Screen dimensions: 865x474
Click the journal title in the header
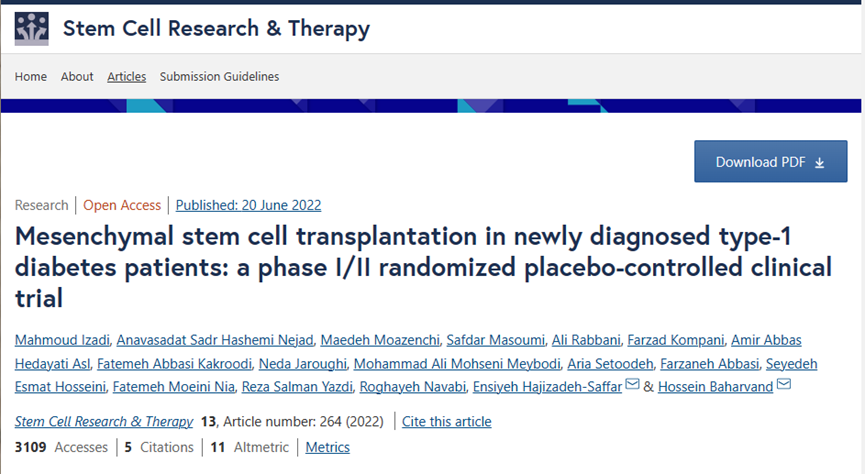(x=216, y=29)
